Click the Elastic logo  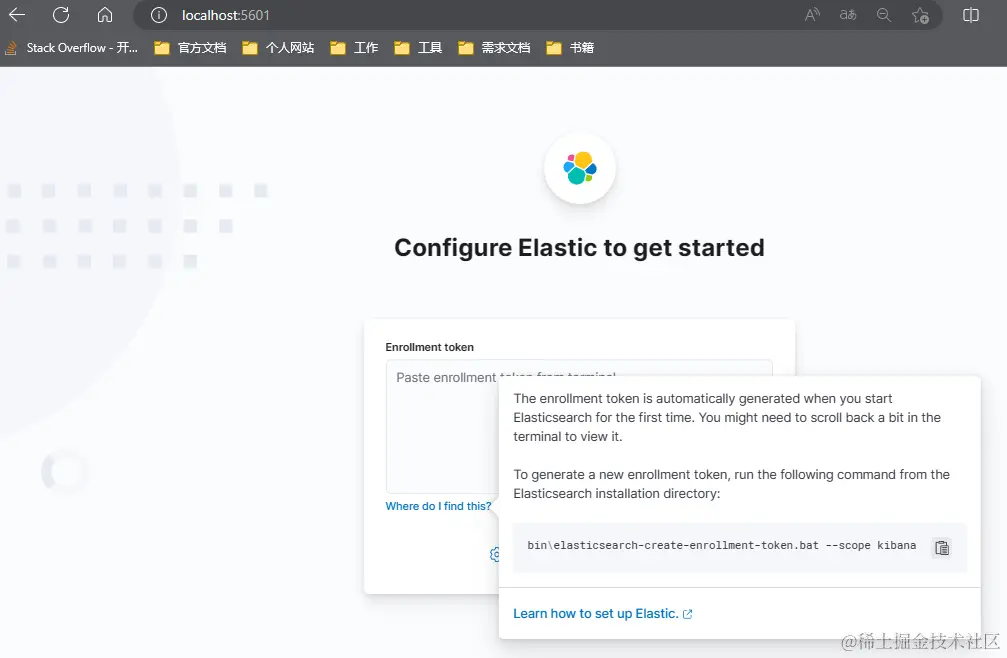580,168
